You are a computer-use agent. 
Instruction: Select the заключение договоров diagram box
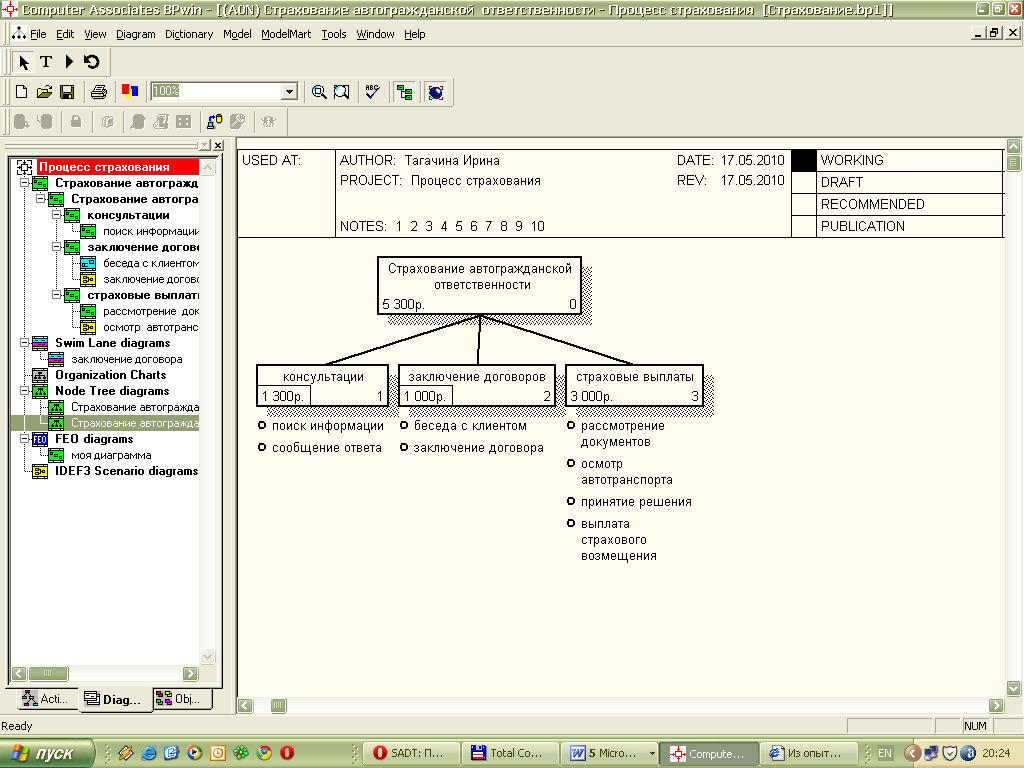click(477, 385)
